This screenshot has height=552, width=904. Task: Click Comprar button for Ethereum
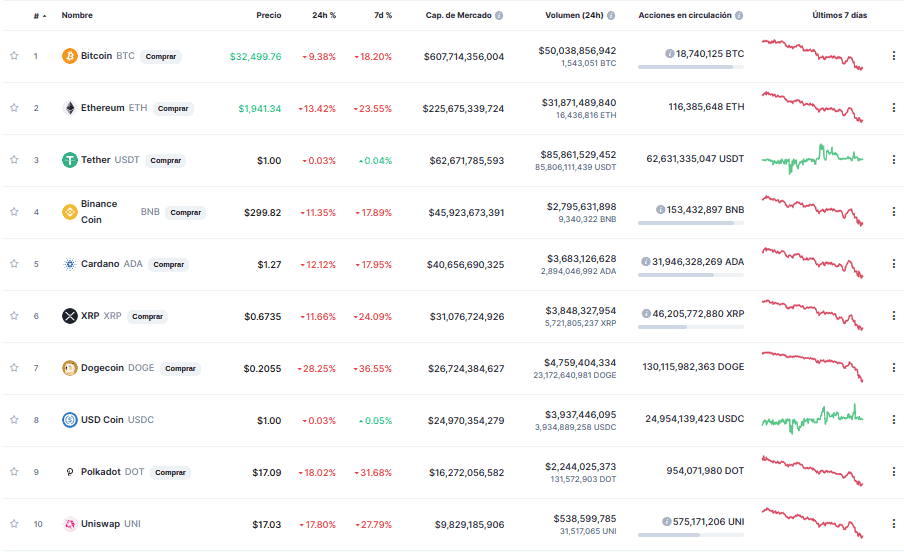coord(173,108)
